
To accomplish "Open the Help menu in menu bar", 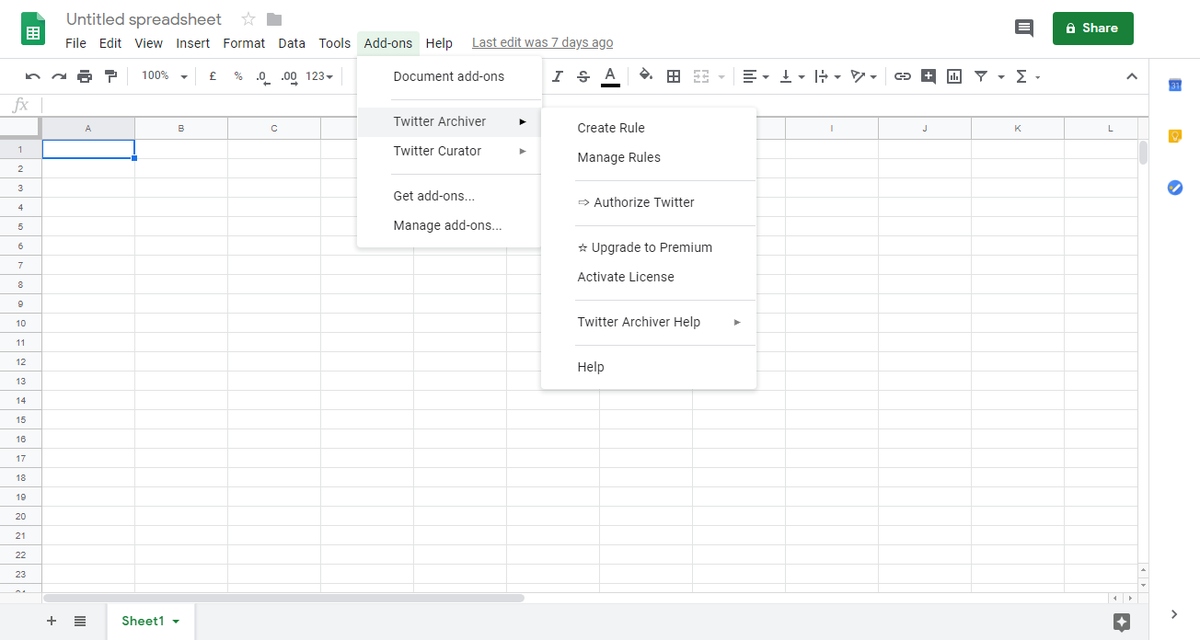I will click(439, 43).
